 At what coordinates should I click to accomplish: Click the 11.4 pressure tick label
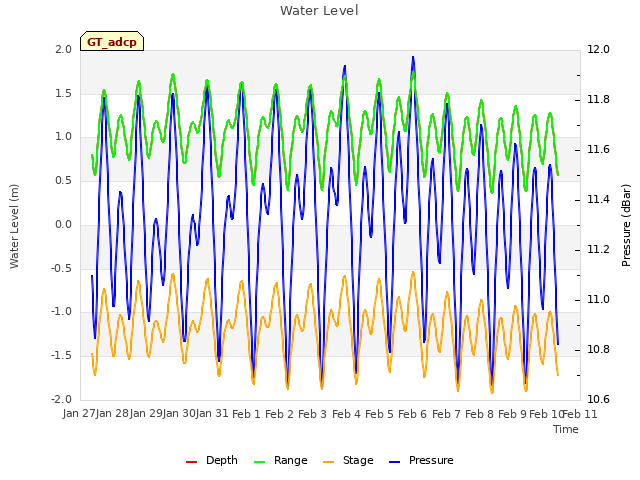pos(598,200)
